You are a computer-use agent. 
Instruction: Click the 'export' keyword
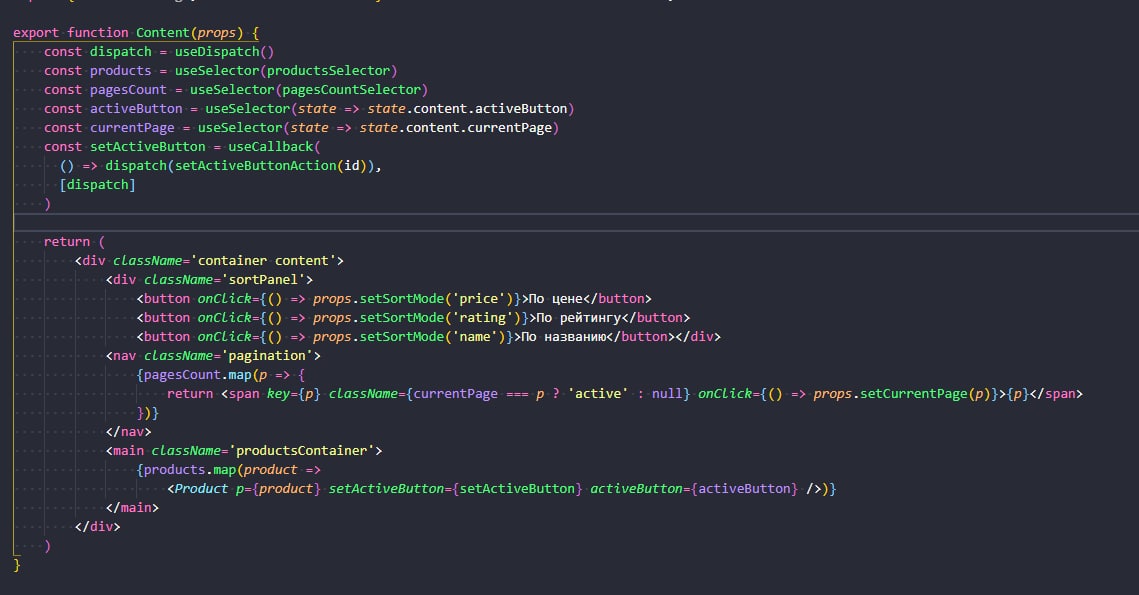point(36,33)
